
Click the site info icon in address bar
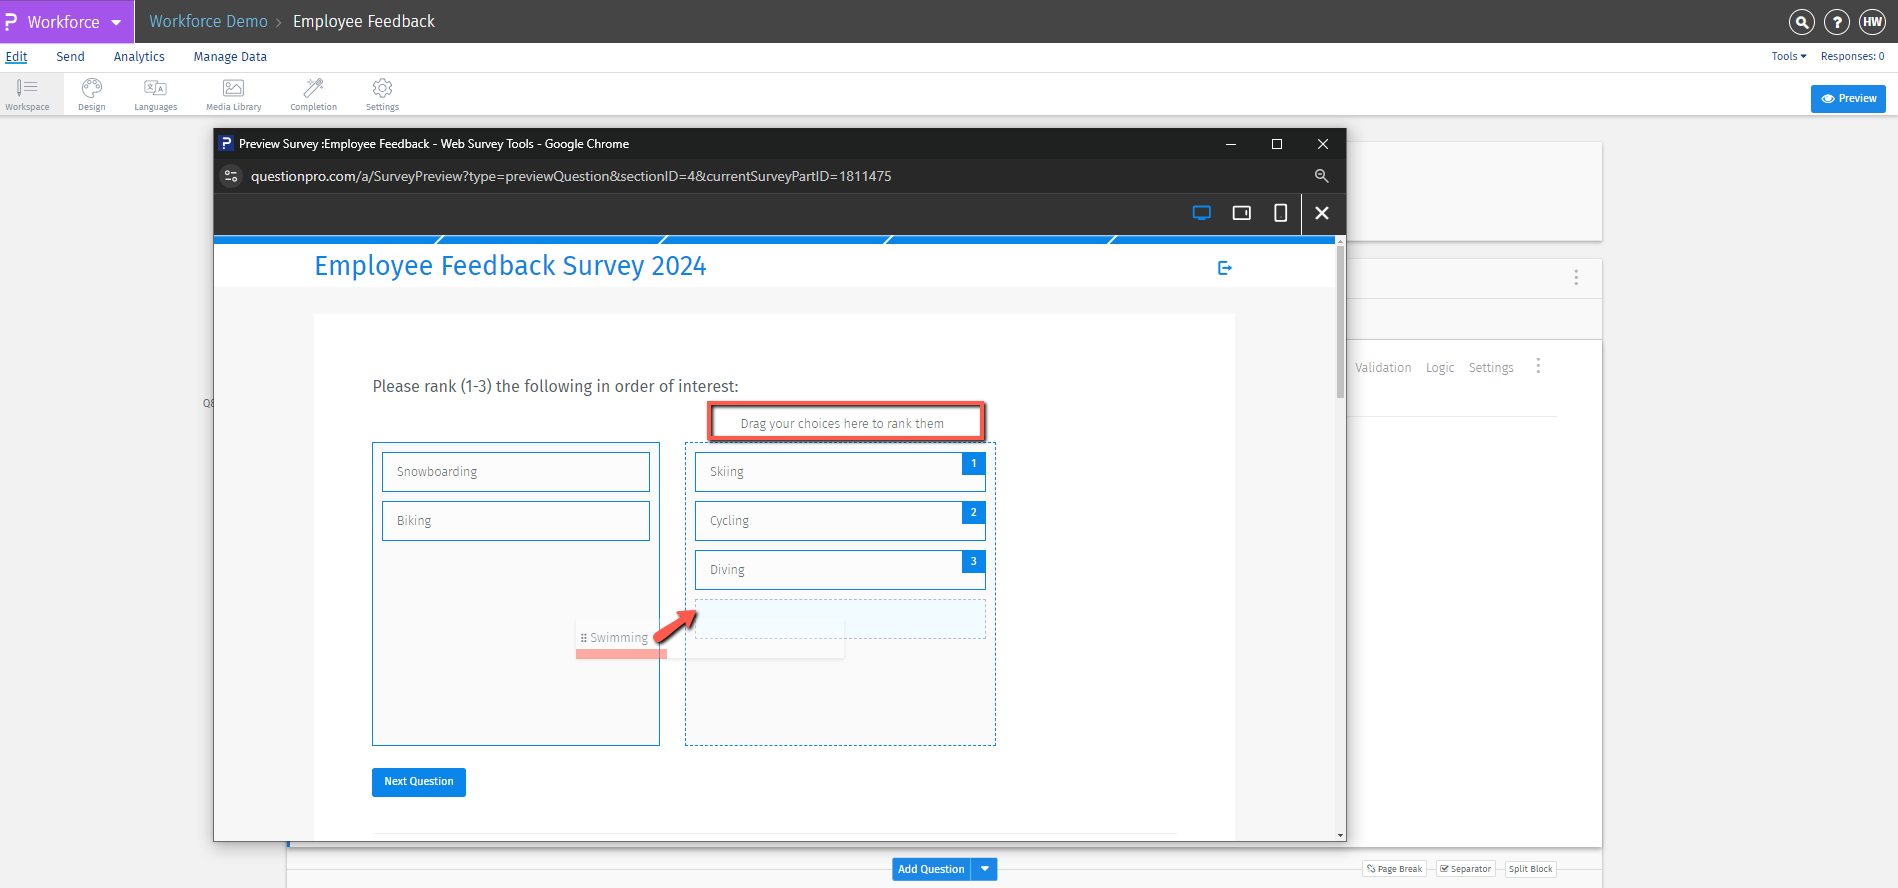coord(231,176)
